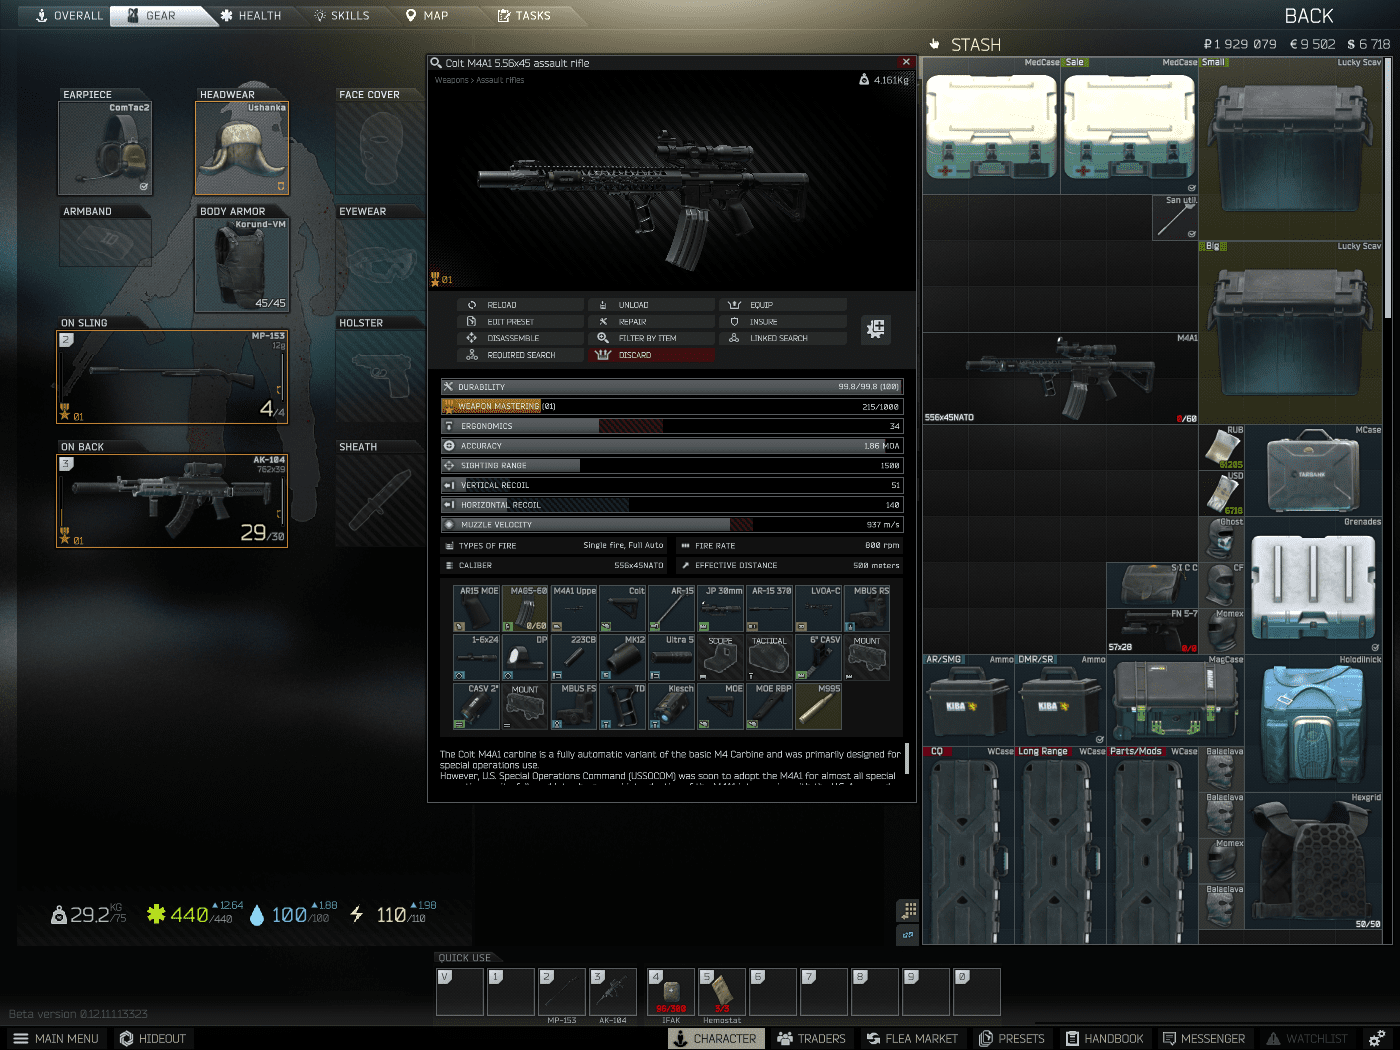Select the Klesch flashlight part
This screenshot has width=1400, height=1050.
(672, 706)
